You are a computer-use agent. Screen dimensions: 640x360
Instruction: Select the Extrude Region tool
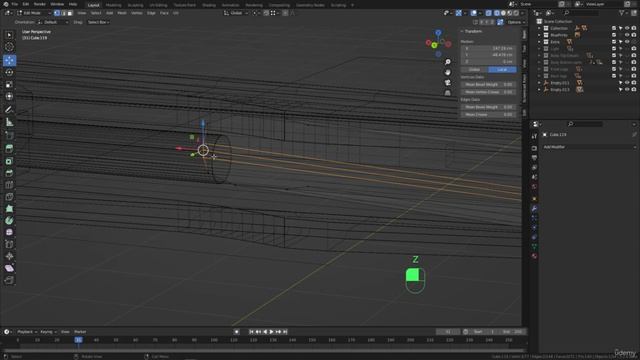pos(9,149)
